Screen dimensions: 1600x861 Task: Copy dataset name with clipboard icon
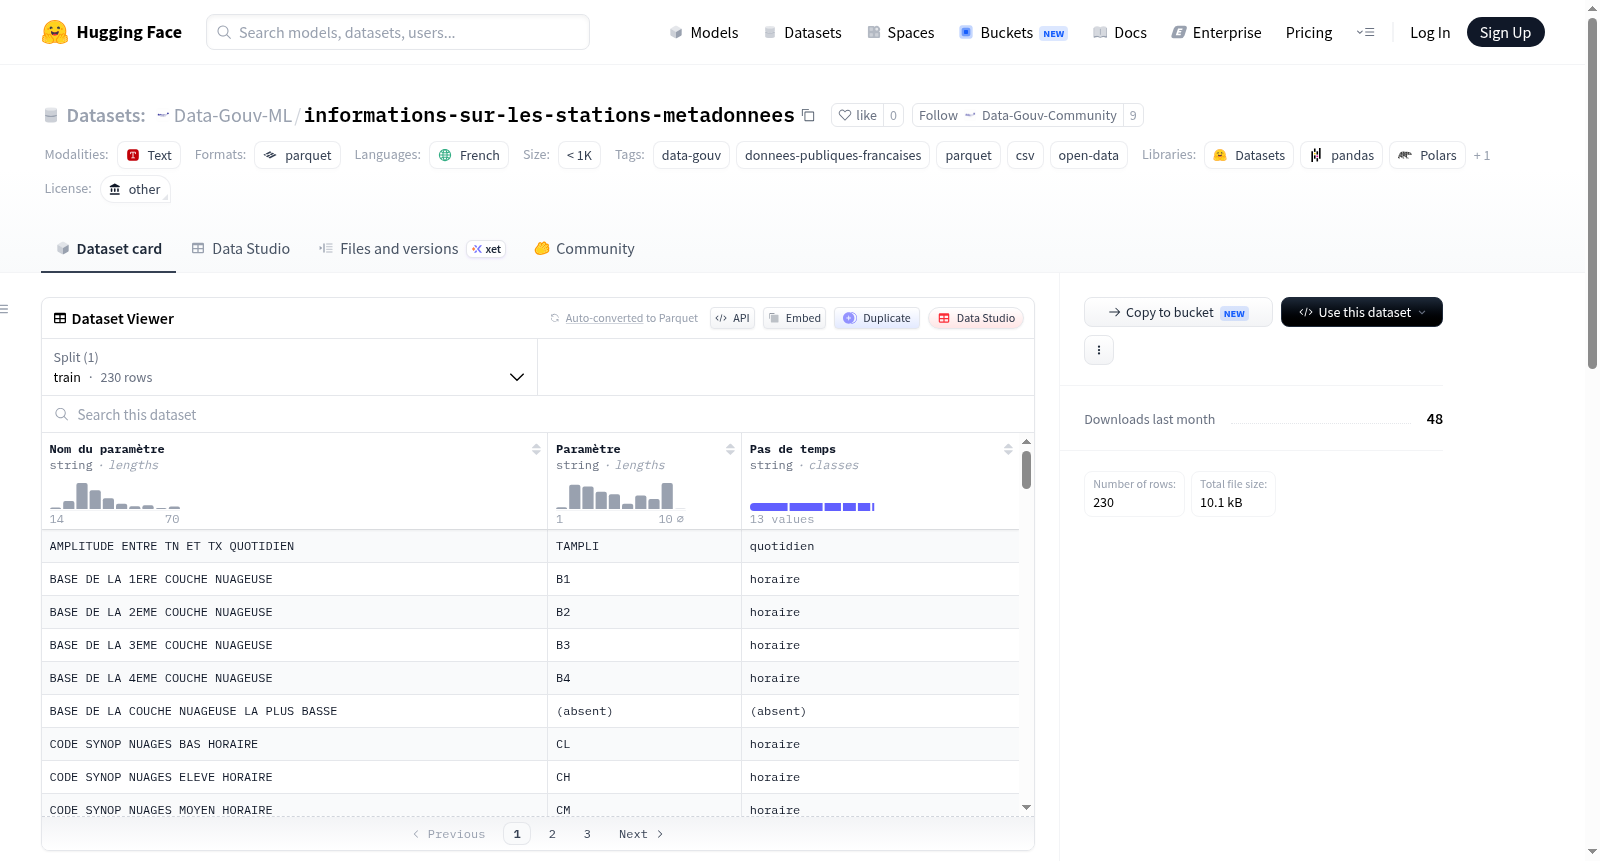808,116
